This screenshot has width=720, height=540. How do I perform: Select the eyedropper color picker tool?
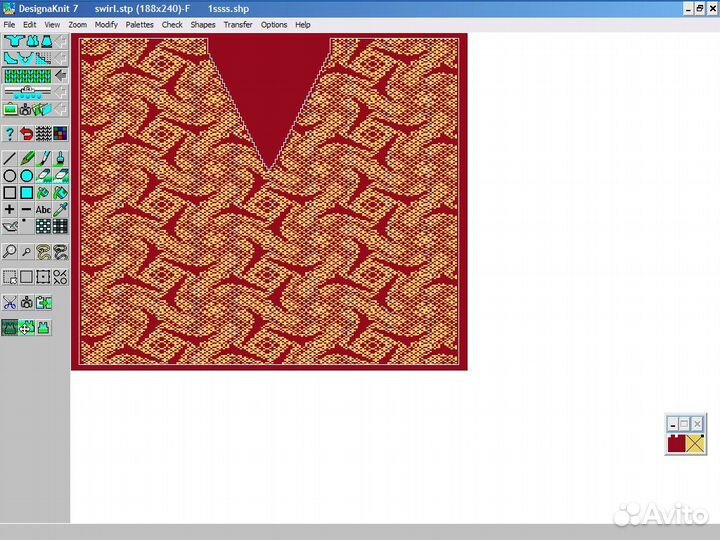click(x=60, y=210)
